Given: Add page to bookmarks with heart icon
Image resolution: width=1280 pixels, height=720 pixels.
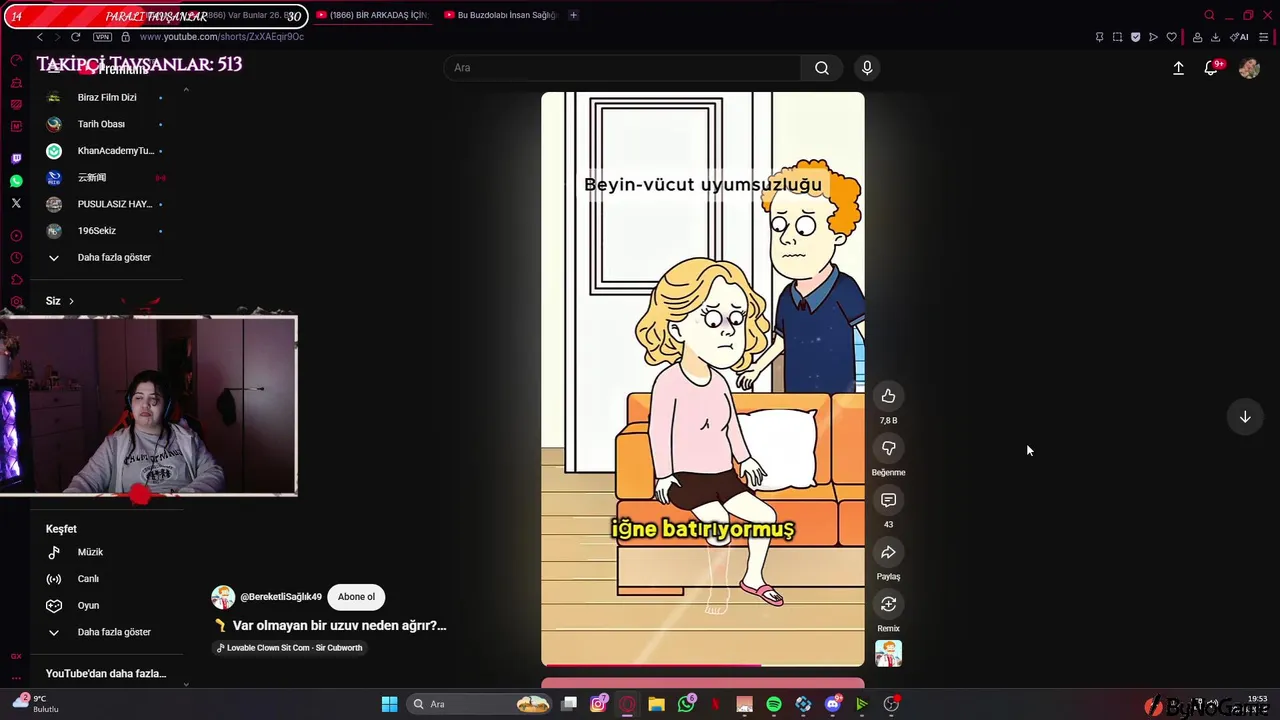Looking at the screenshot, I should tap(1171, 37).
